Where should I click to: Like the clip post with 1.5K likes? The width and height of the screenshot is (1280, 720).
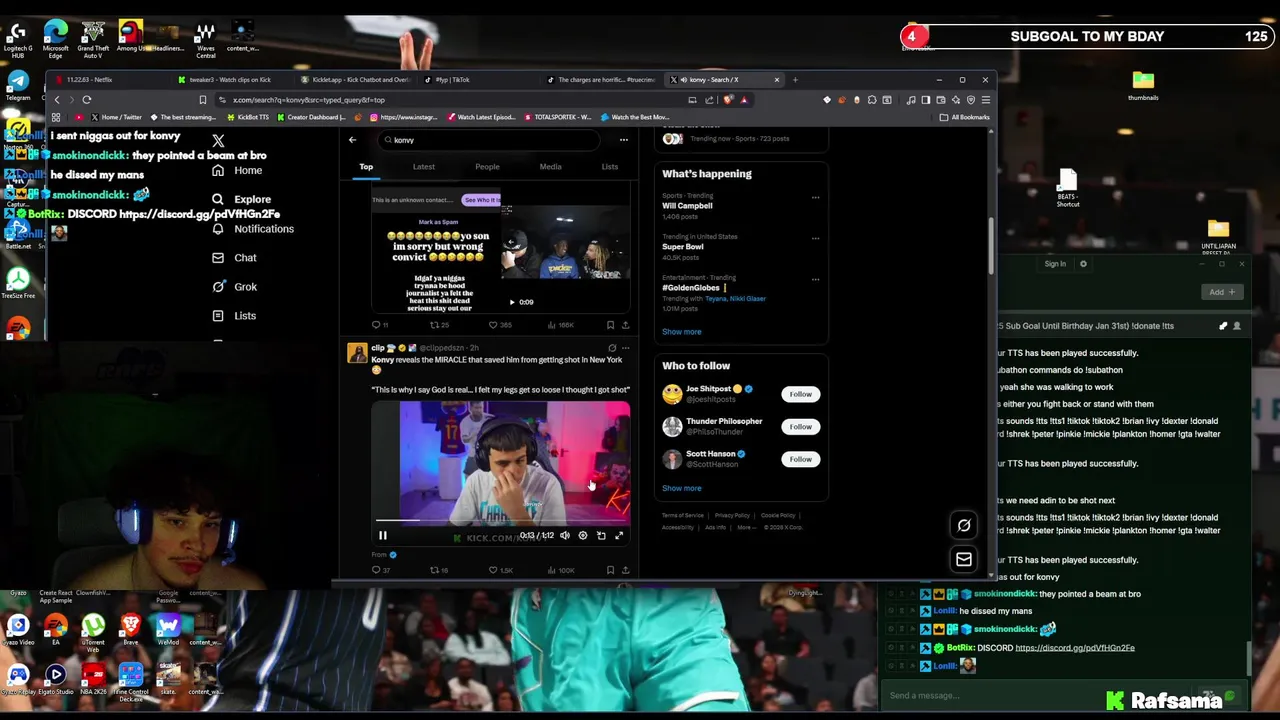tap(500, 570)
